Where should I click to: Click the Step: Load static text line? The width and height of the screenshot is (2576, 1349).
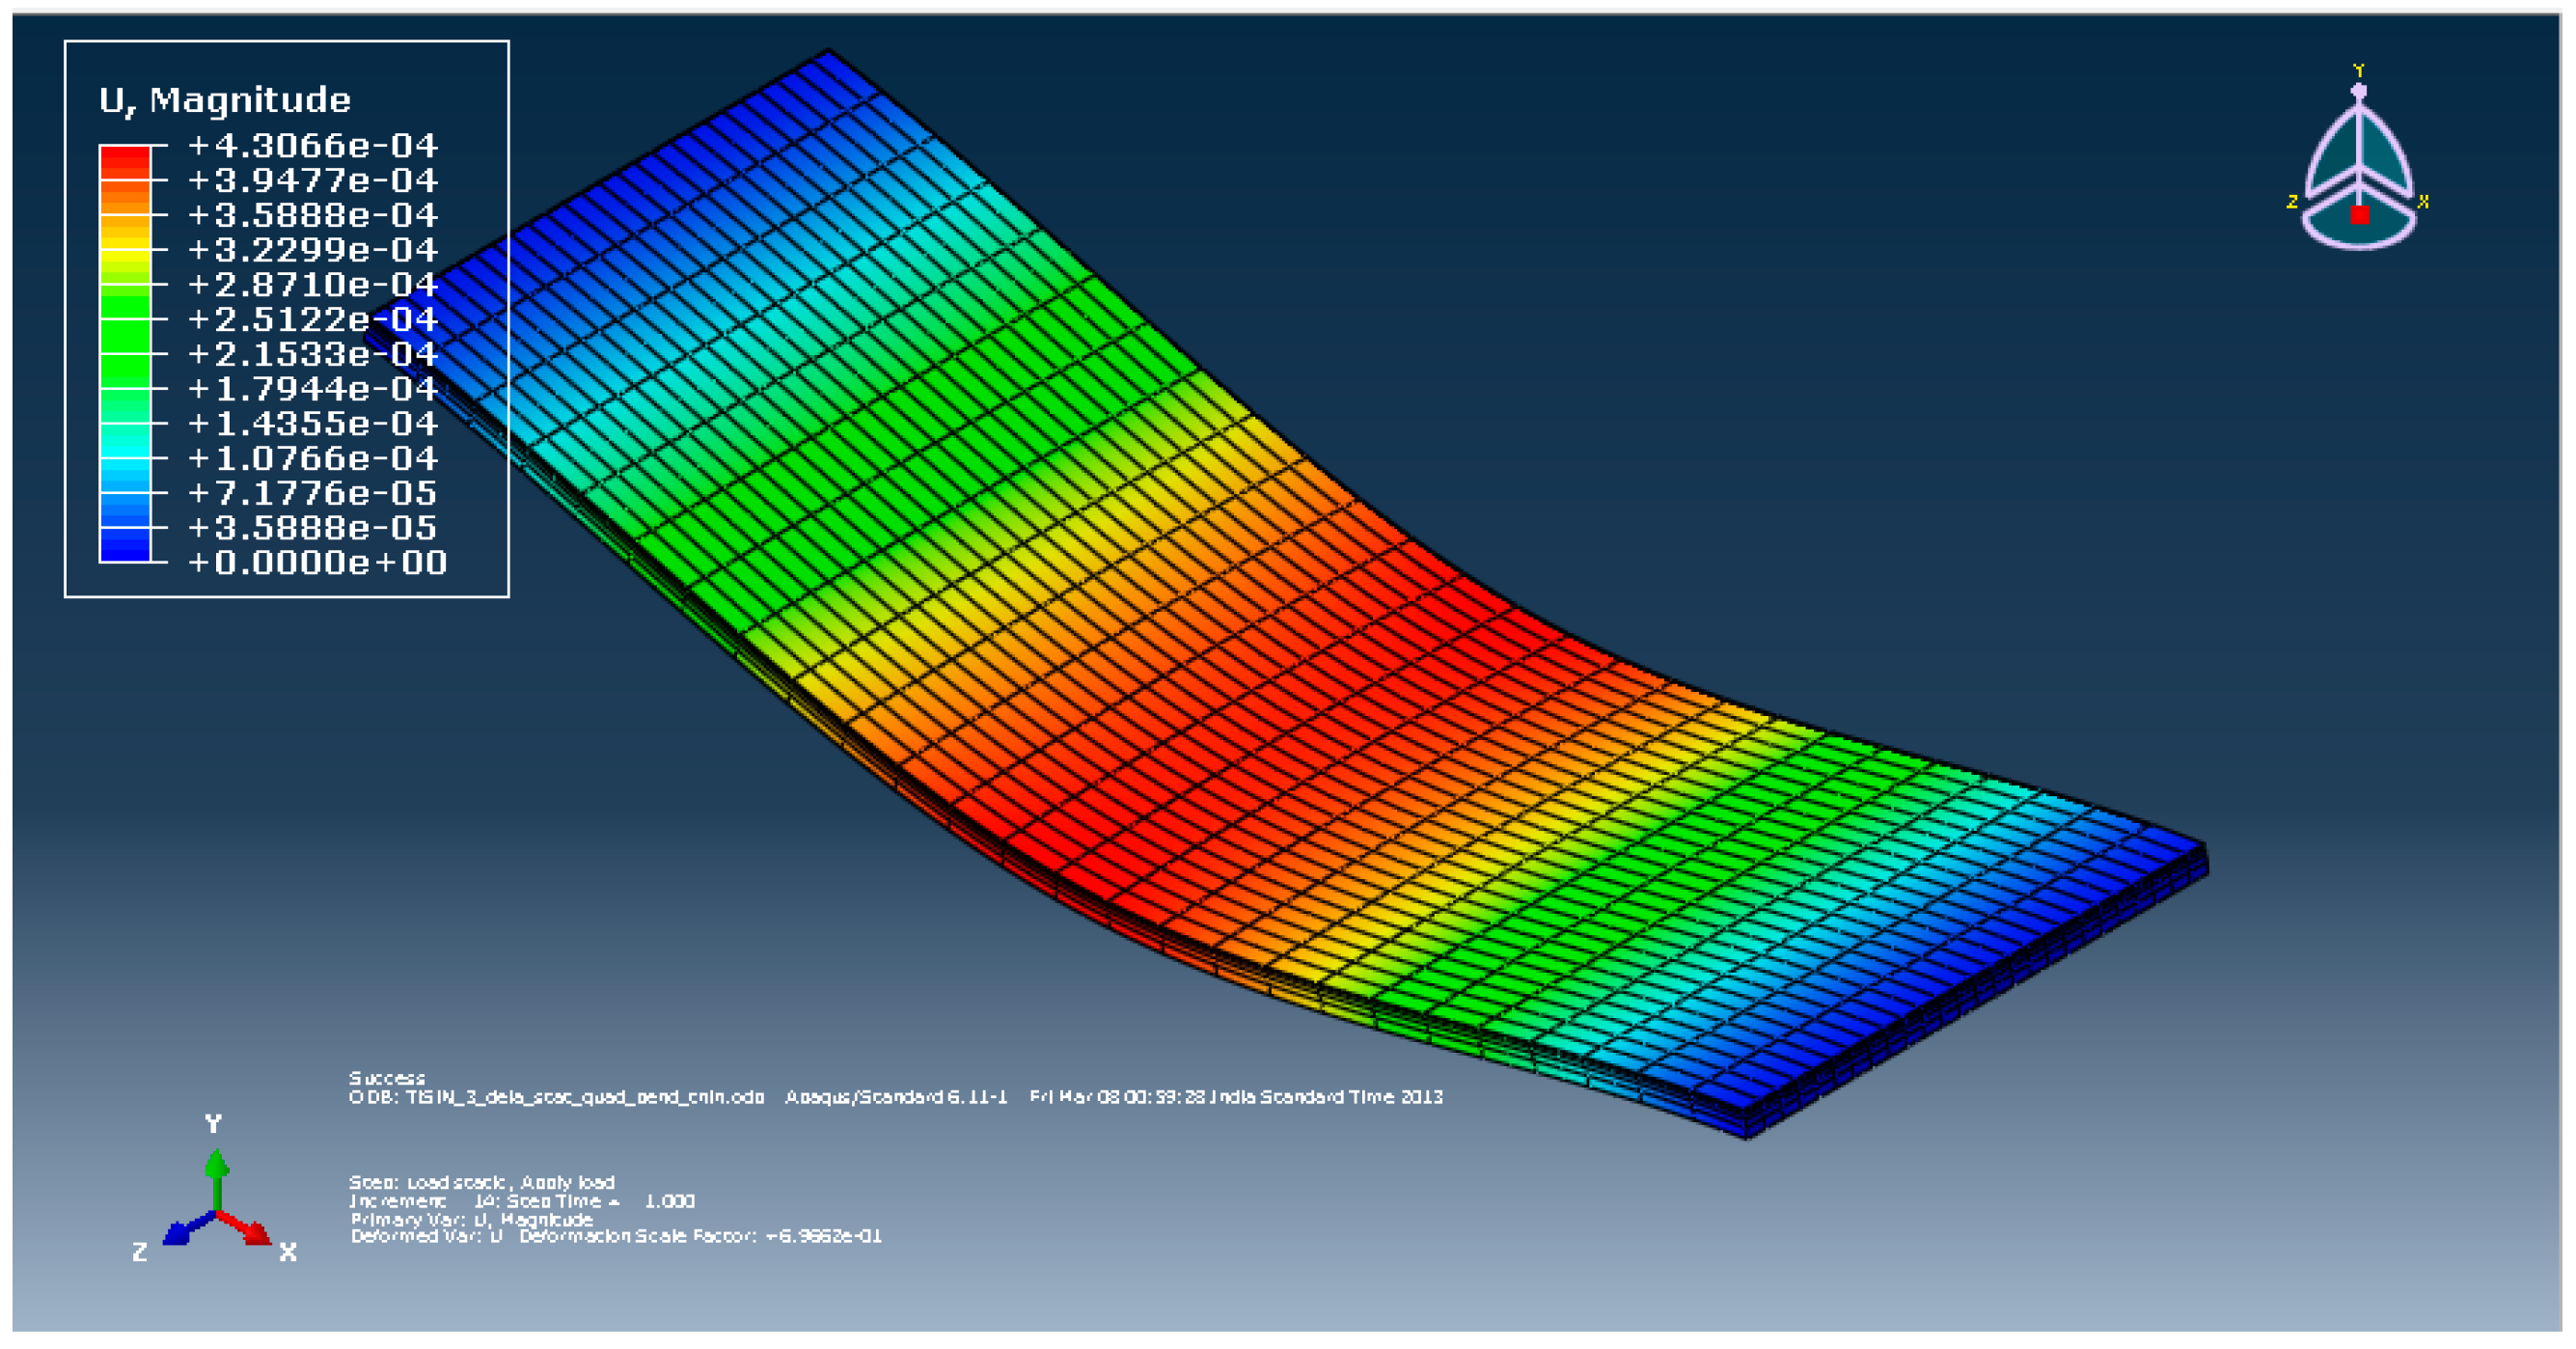[481, 1182]
